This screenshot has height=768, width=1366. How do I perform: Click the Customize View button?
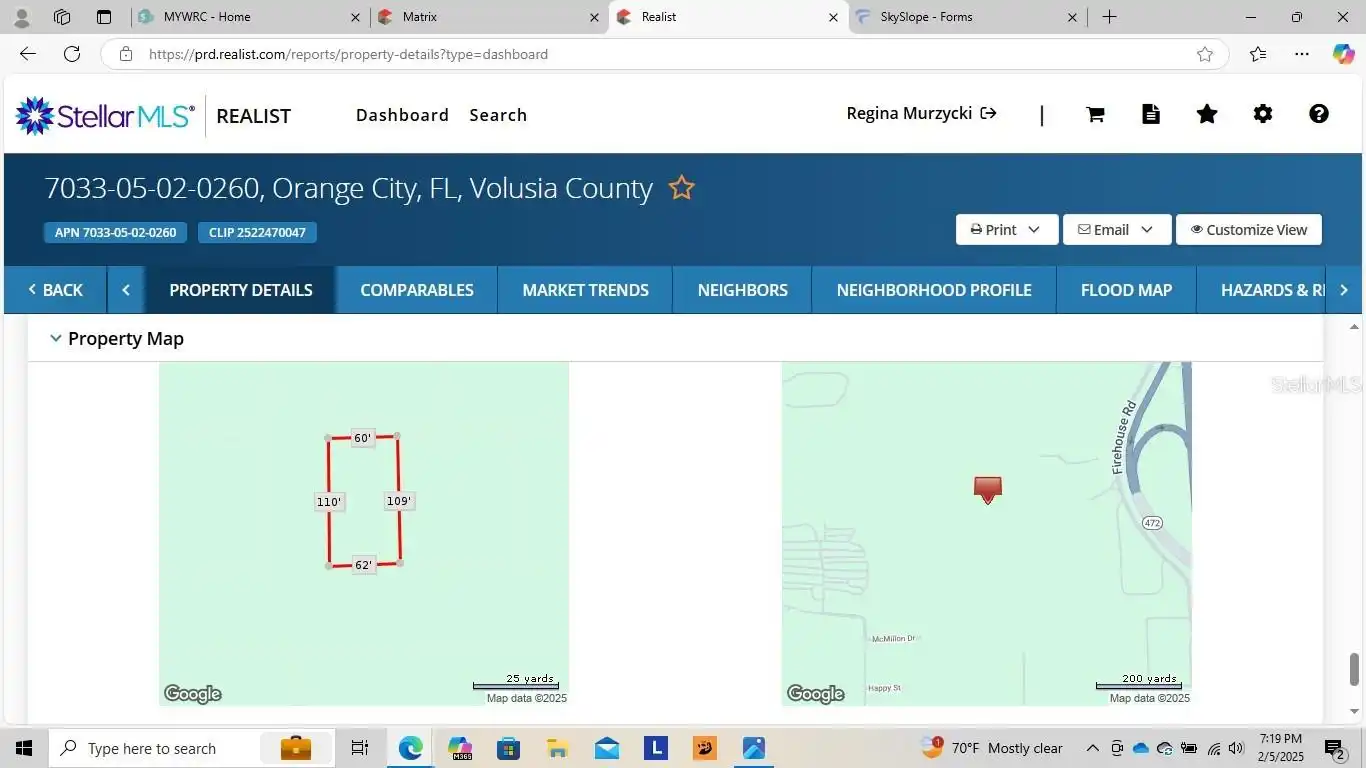point(1249,230)
